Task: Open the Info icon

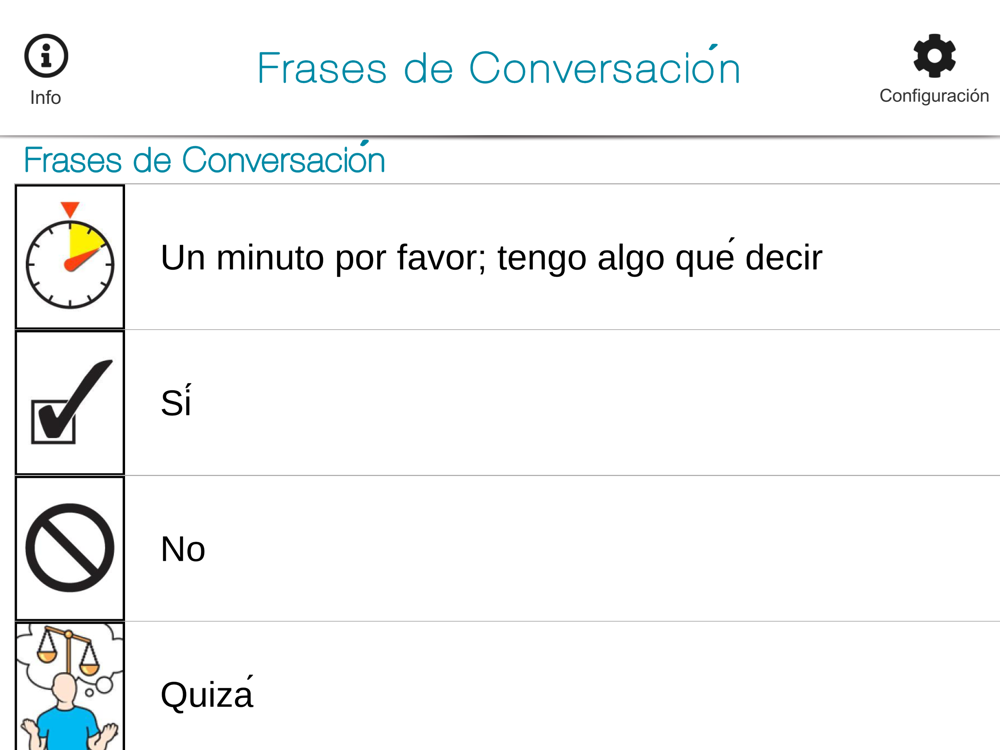Action: (x=46, y=56)
